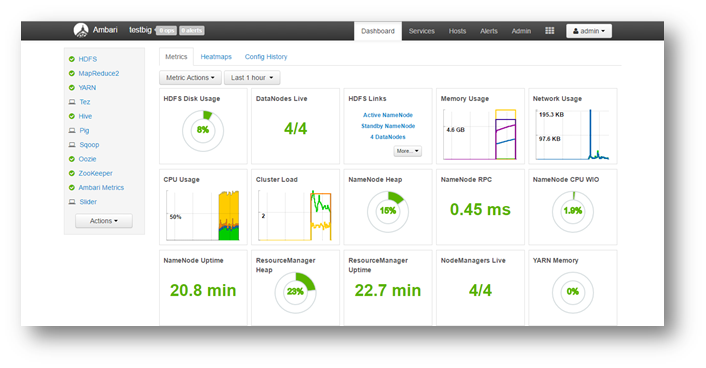
Task: Open the Sqoop service link
Action: tap(89, 145)
